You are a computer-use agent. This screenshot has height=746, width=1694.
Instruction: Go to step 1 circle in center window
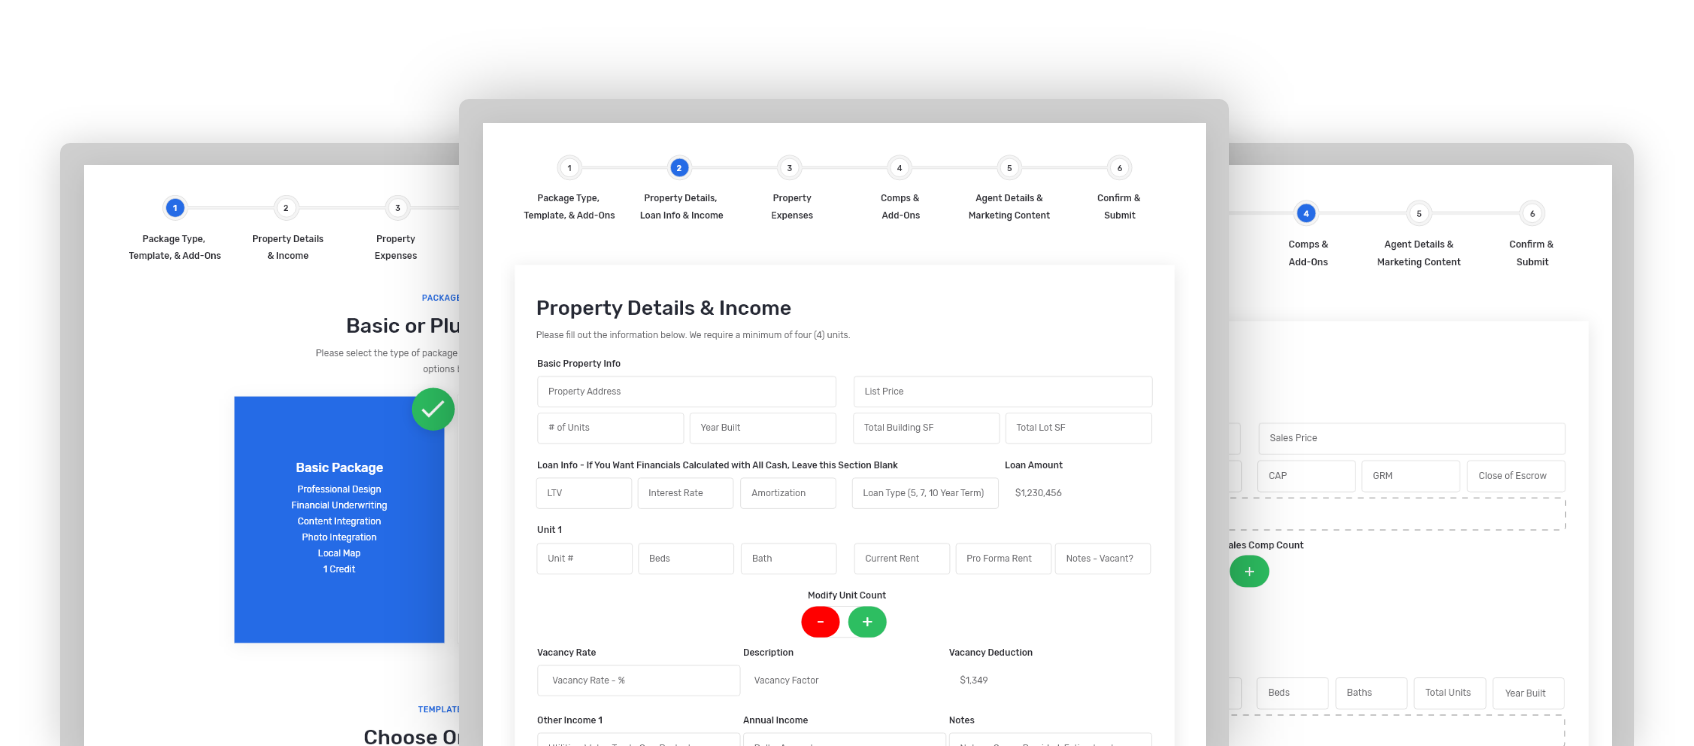click(x=569, y=168)
